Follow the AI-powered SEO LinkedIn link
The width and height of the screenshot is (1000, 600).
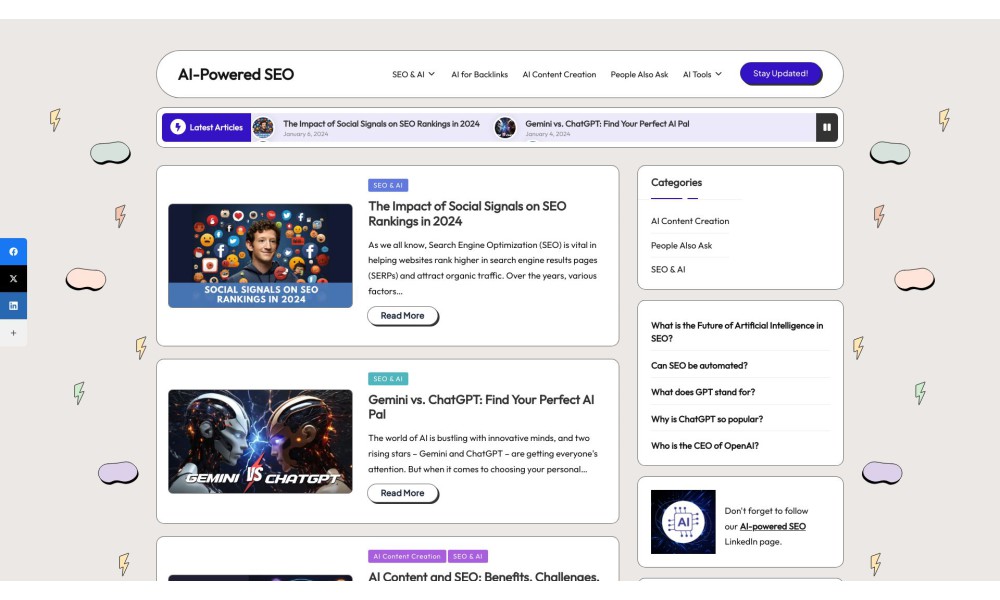(772, 527)
